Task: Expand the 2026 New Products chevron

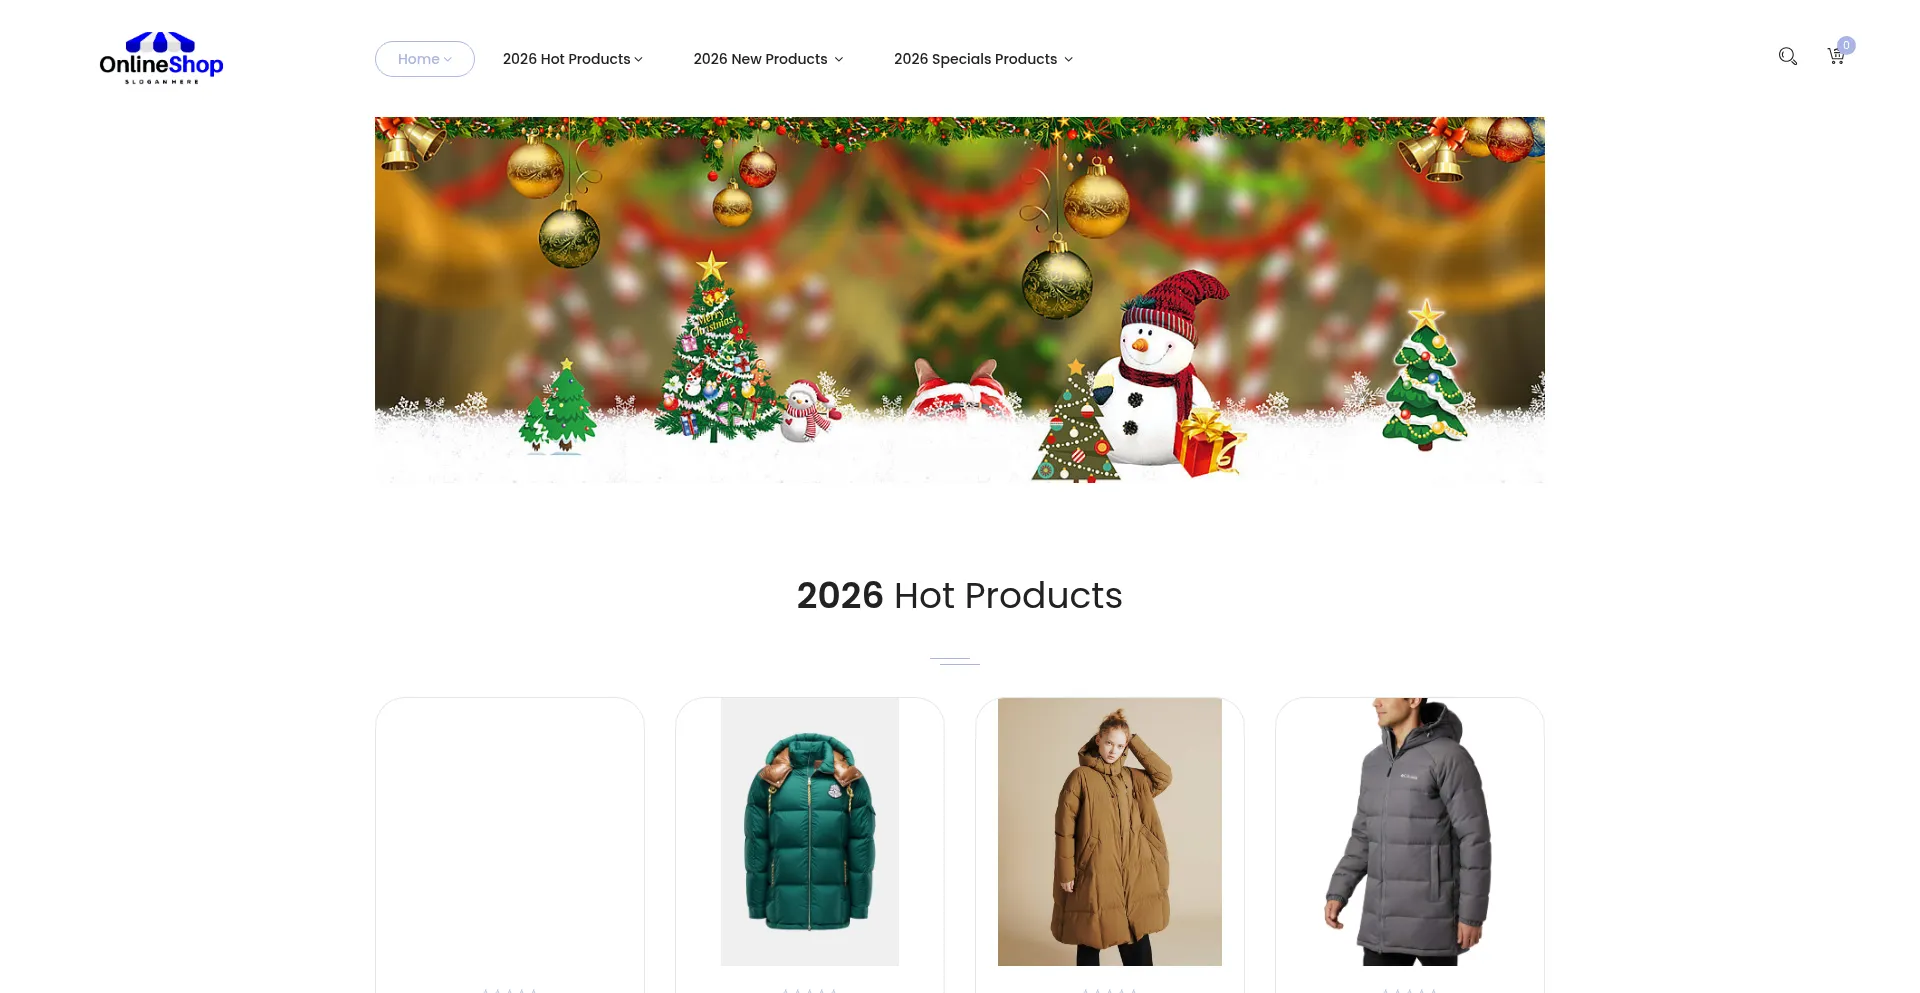Action: tap(839, 60)
